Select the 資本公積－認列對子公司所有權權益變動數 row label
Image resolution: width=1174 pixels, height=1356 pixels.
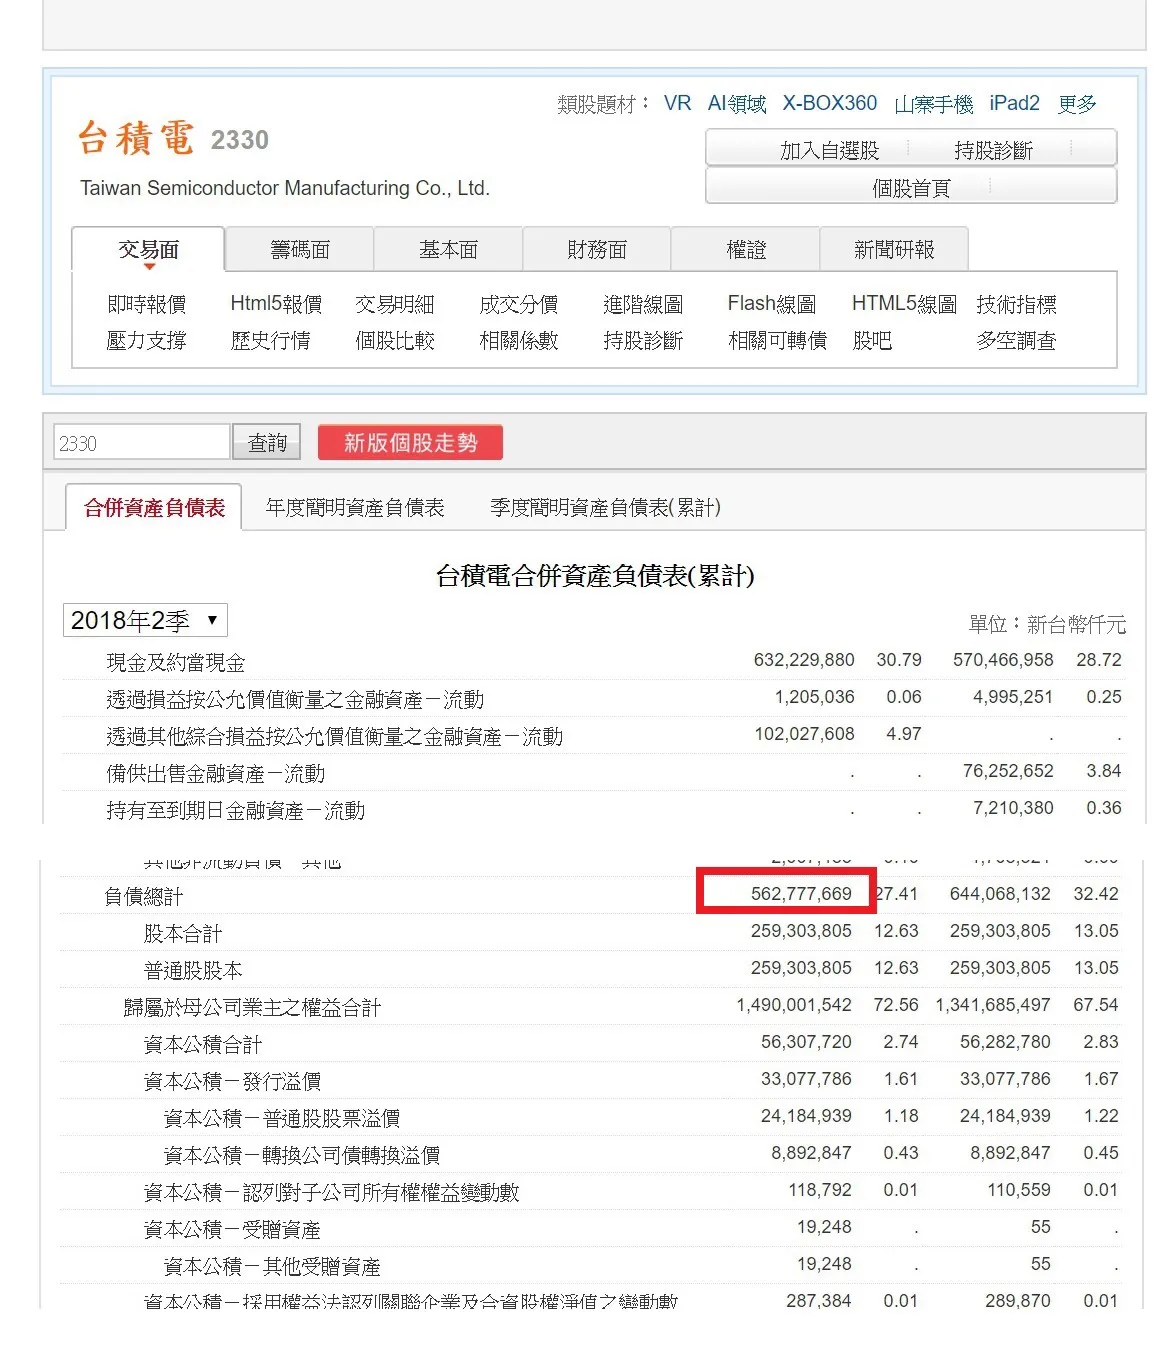pyautogui.click(x=332, y=1192)
